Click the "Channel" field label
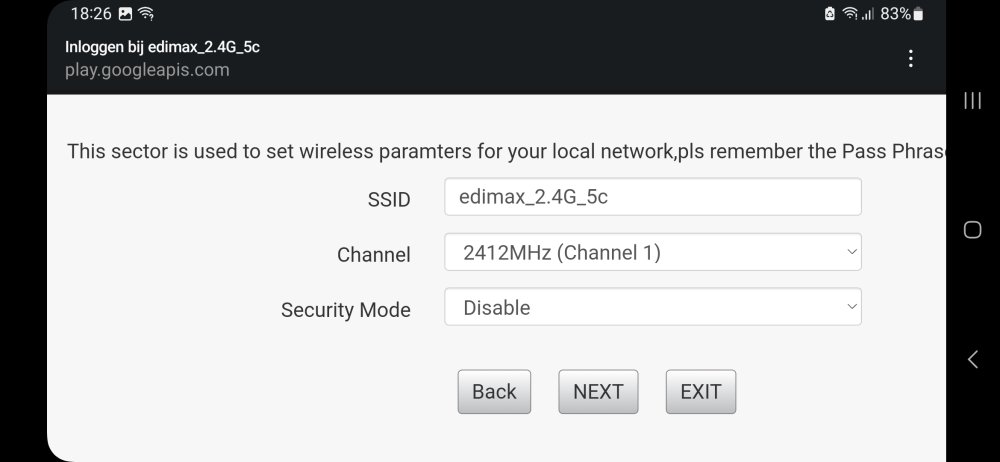 click(373, 255)
